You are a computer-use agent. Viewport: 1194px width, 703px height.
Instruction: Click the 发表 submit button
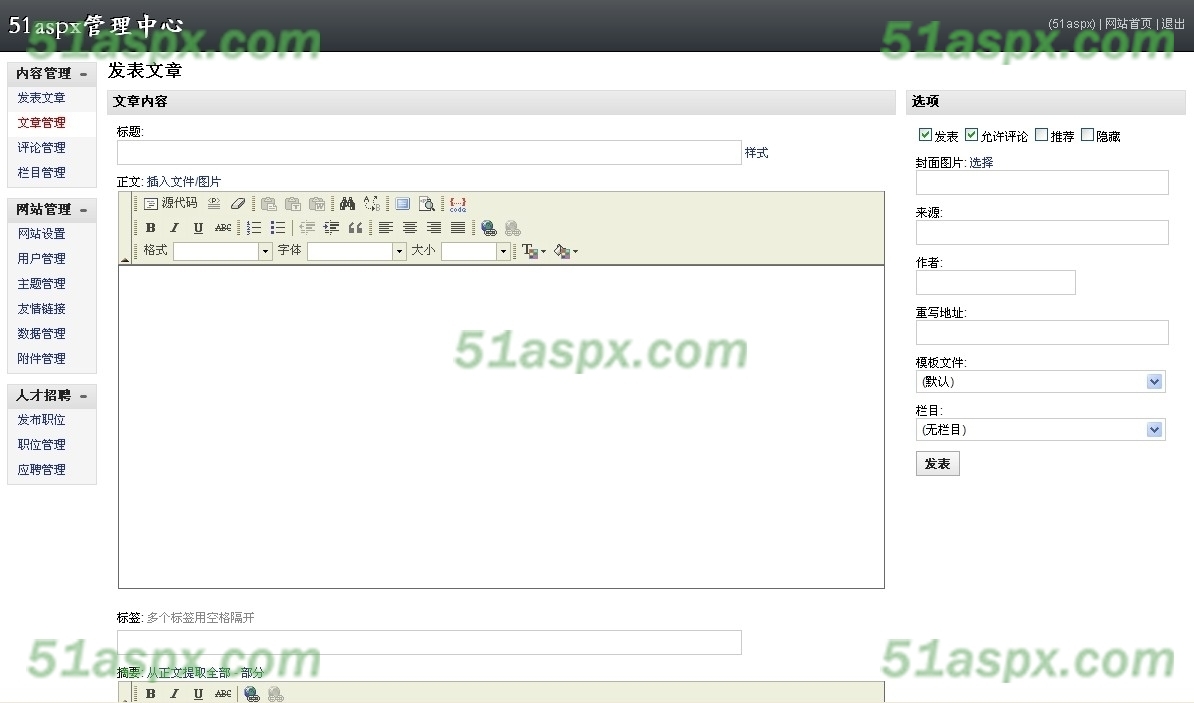(937, 463)
